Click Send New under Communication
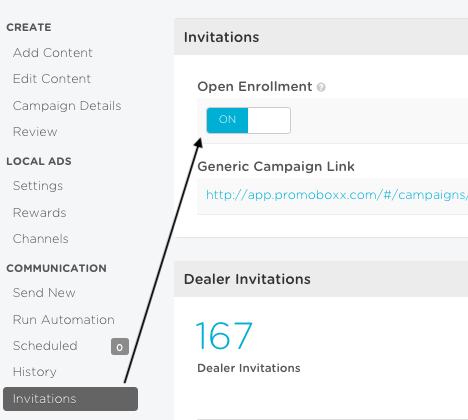The width and height of the screenshot is (468, 420). coord(44,293)
